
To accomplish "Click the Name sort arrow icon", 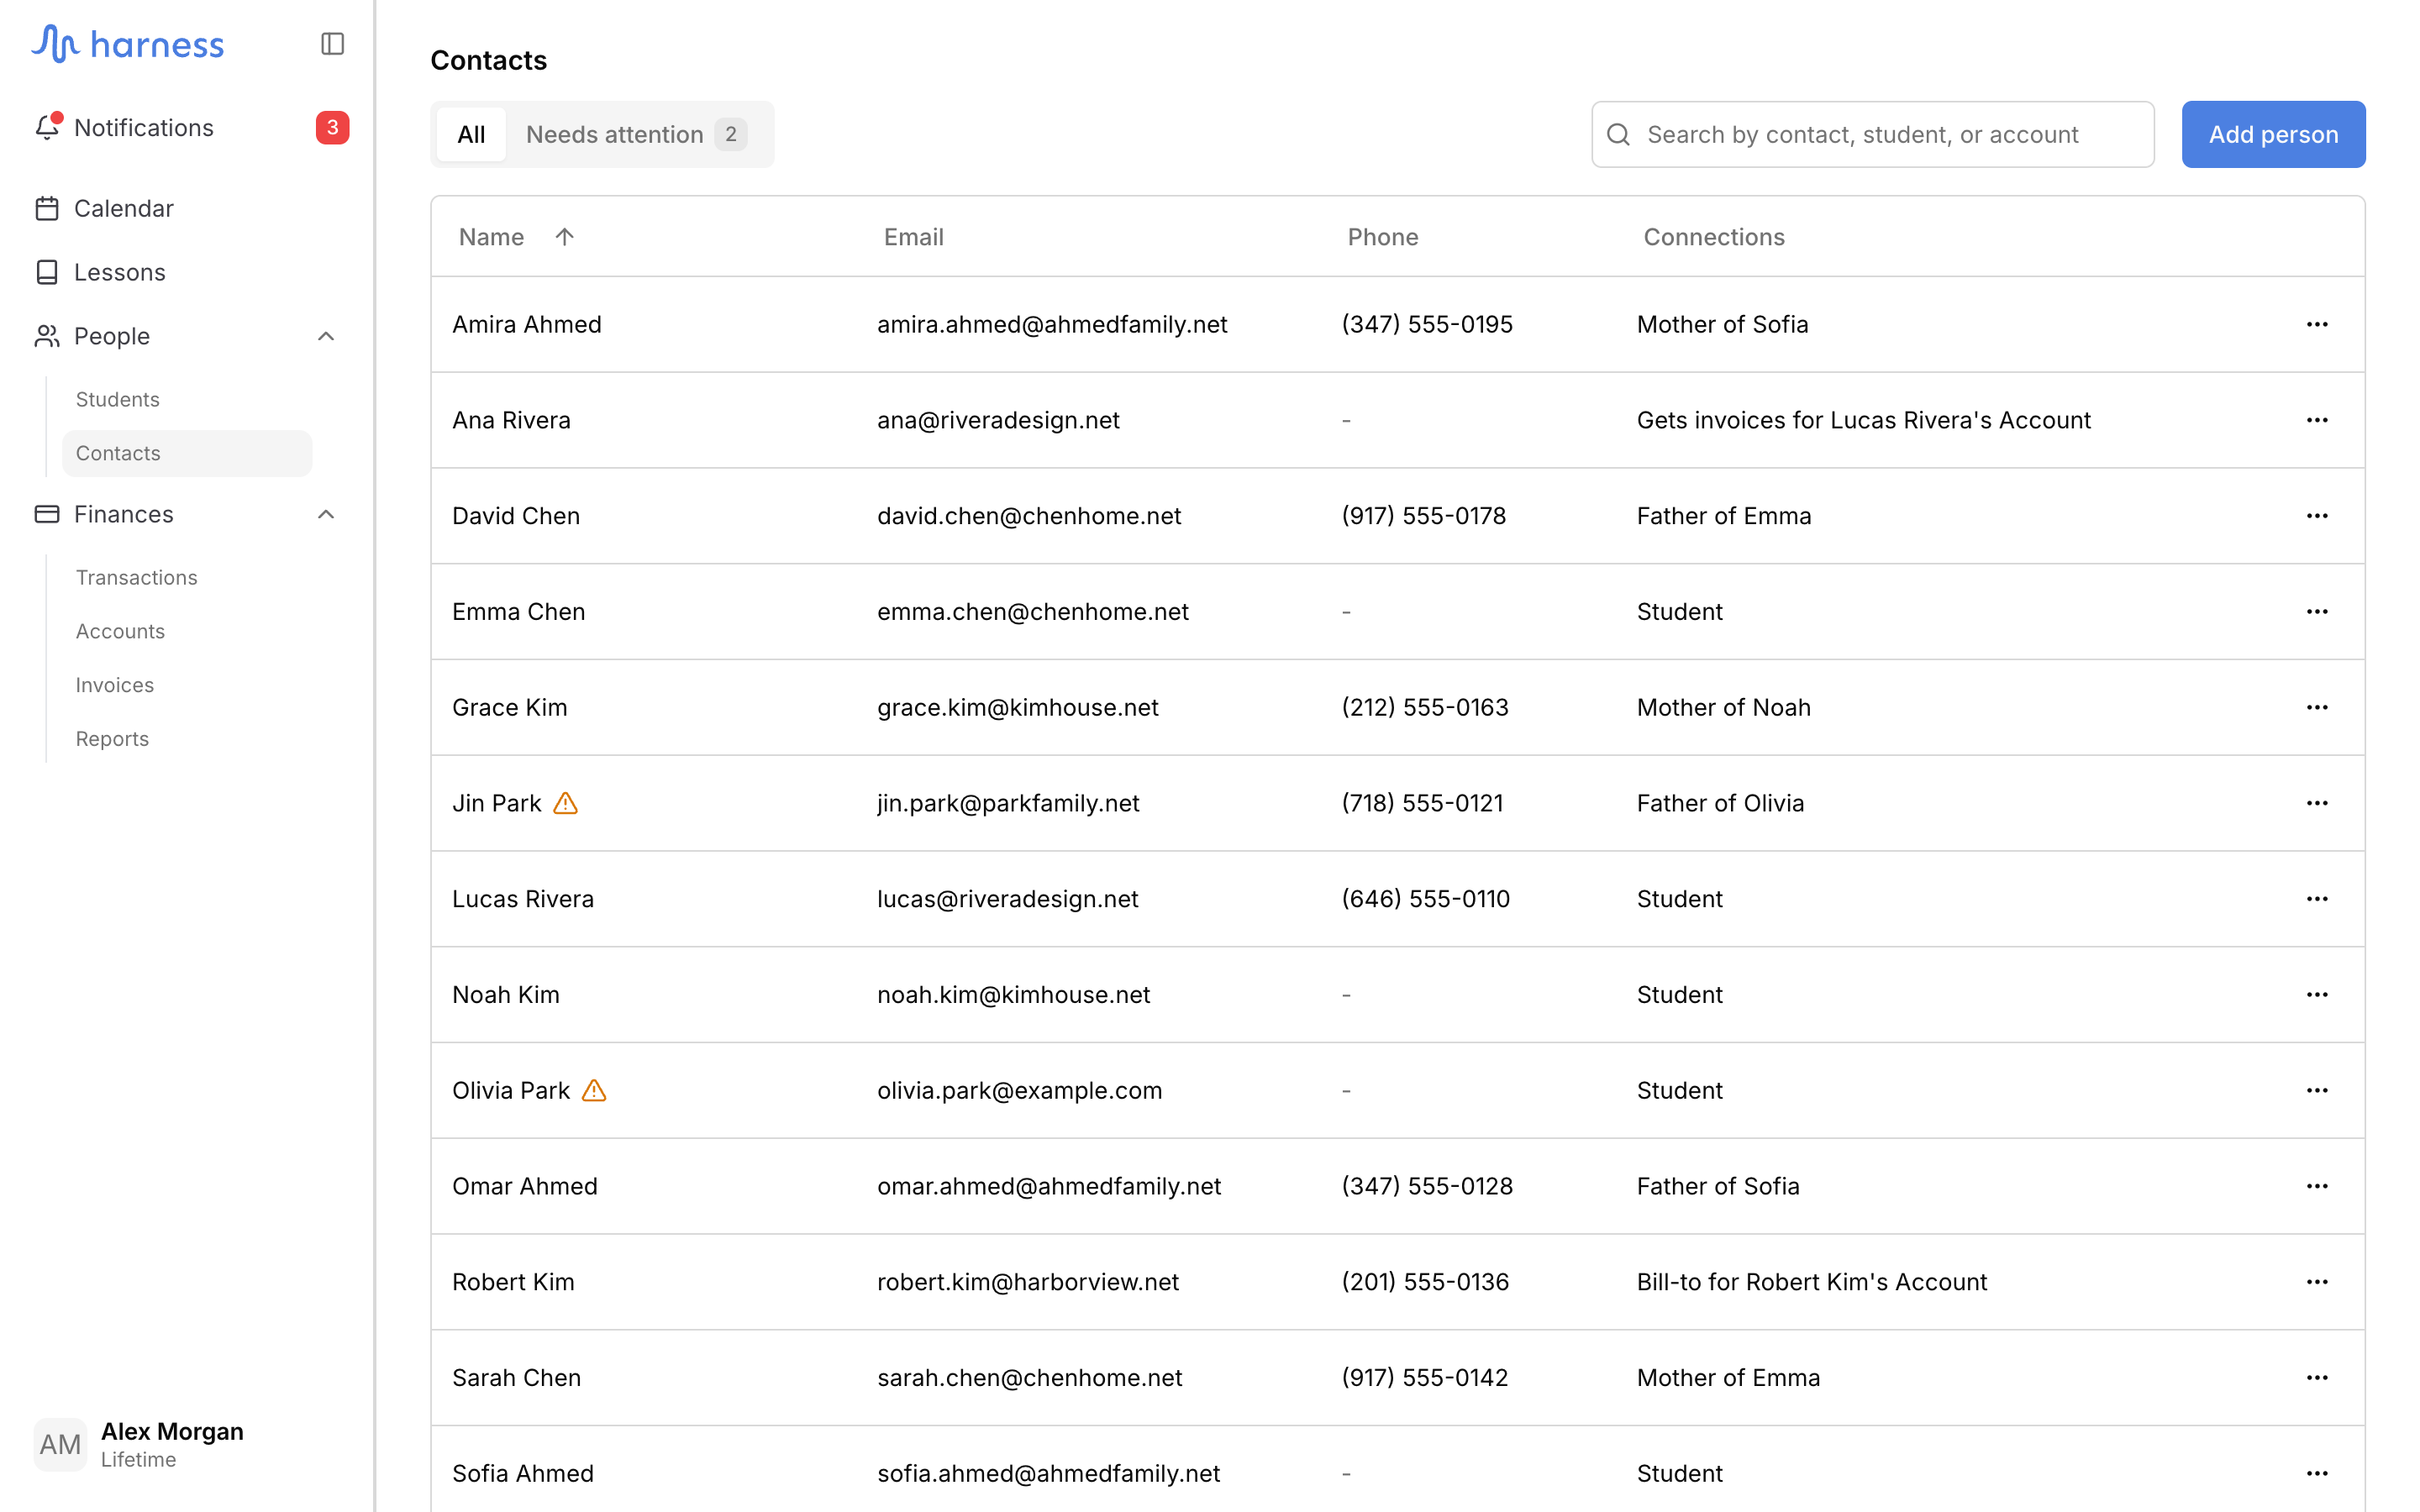I will click(564, 237).
